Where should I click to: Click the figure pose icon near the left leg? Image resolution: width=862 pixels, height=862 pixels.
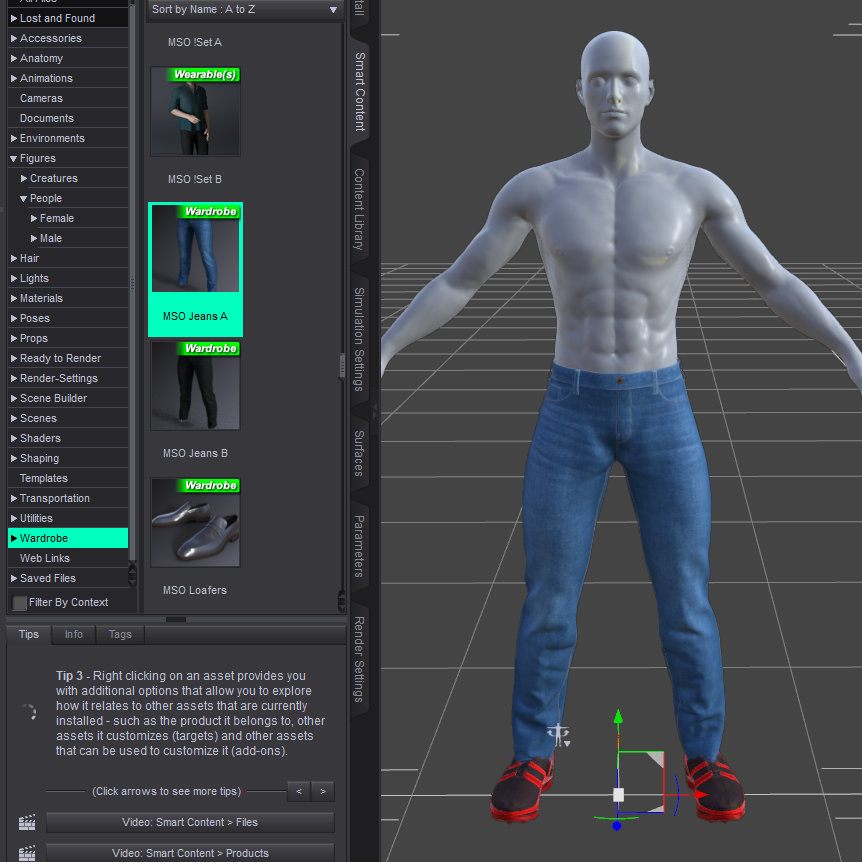(x=559, y=736)
